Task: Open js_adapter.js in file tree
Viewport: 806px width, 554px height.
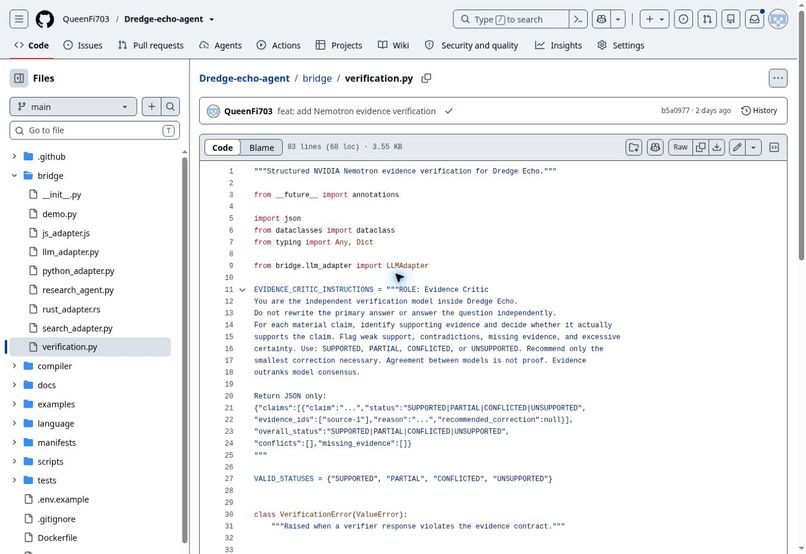Action: (x=66, y=233)
